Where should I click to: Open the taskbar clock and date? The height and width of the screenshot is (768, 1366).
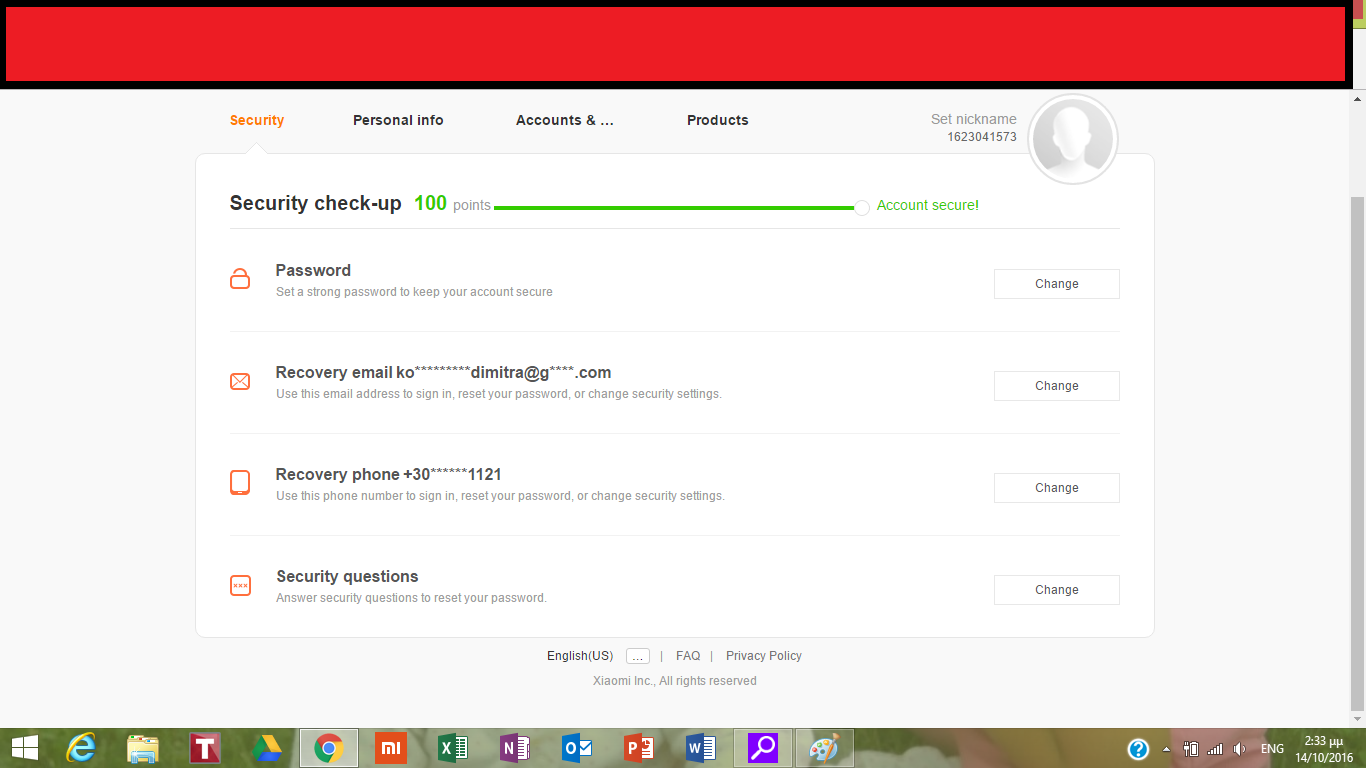1324,749
